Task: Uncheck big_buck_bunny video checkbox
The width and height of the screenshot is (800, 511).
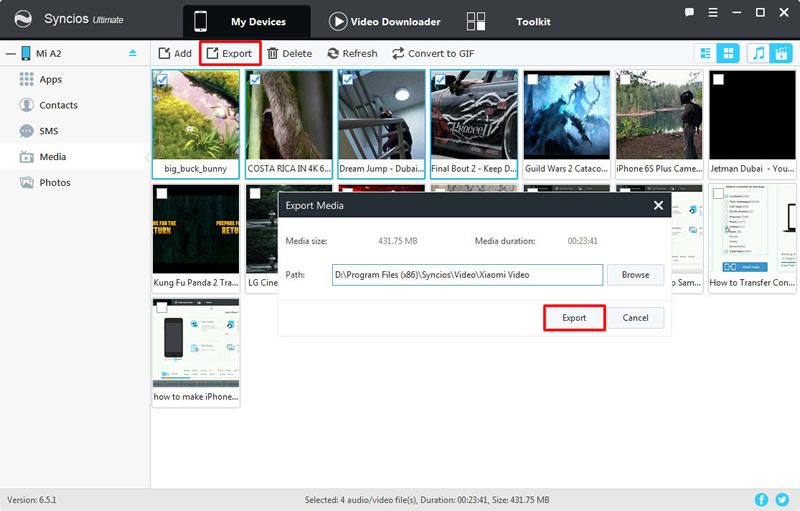Action: [x=162, y=80]
